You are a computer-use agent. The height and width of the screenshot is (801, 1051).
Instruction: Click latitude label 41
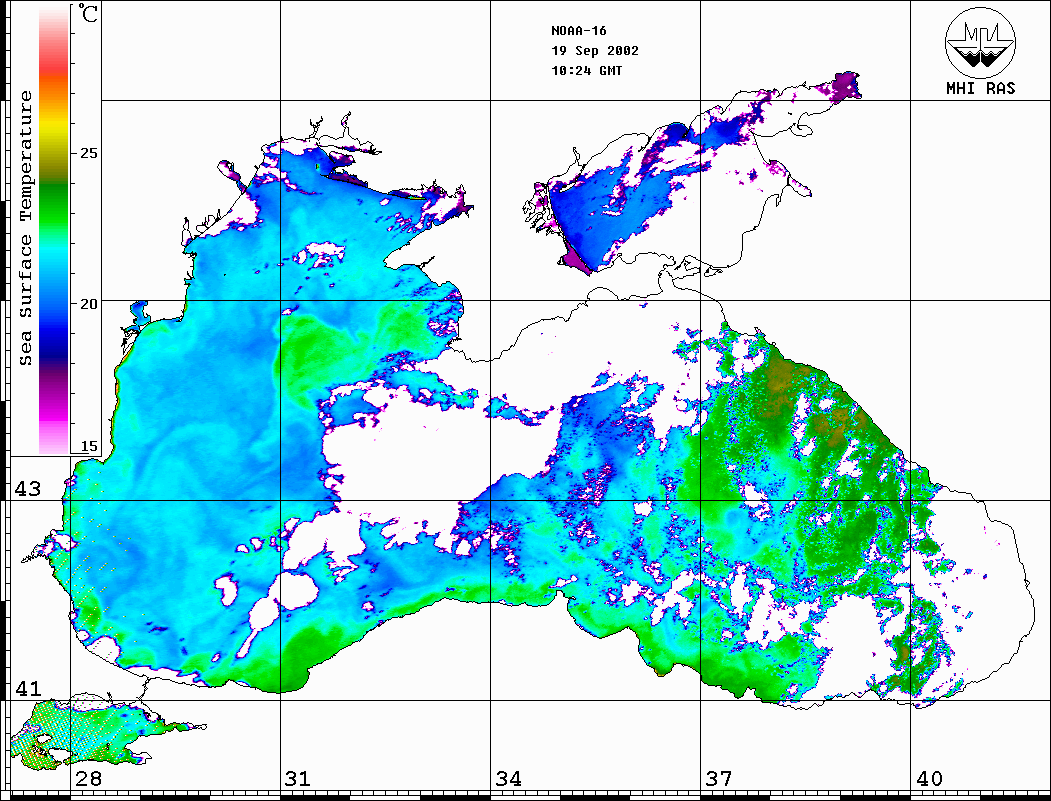coord(28,688)
